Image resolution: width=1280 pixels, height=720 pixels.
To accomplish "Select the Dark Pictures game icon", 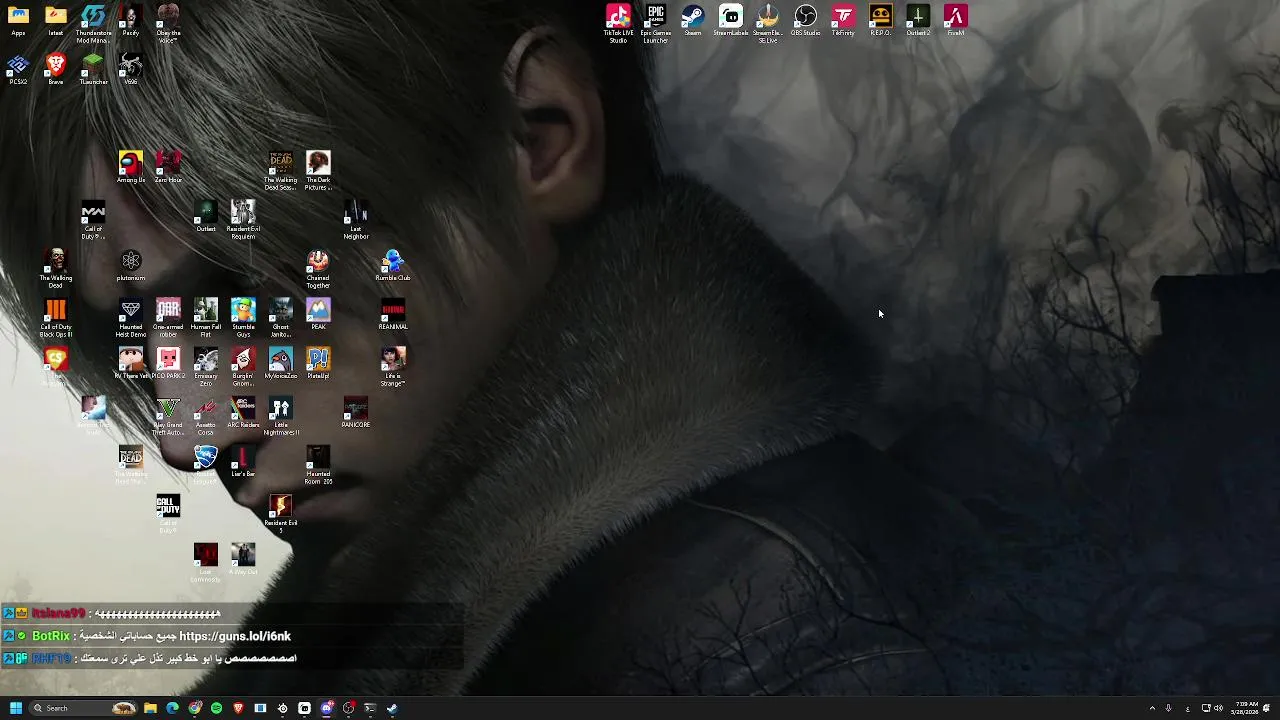I will (x=318, y=170).
